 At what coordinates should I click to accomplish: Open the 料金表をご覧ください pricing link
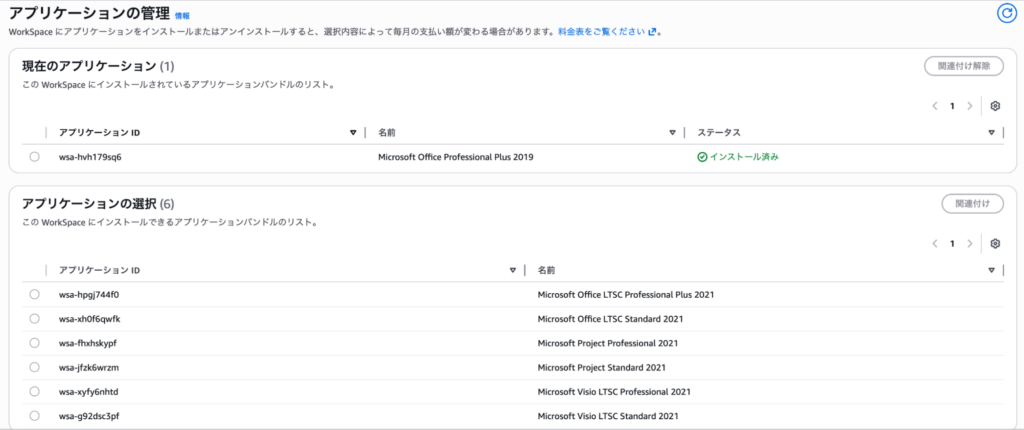[x=602, y=32]
